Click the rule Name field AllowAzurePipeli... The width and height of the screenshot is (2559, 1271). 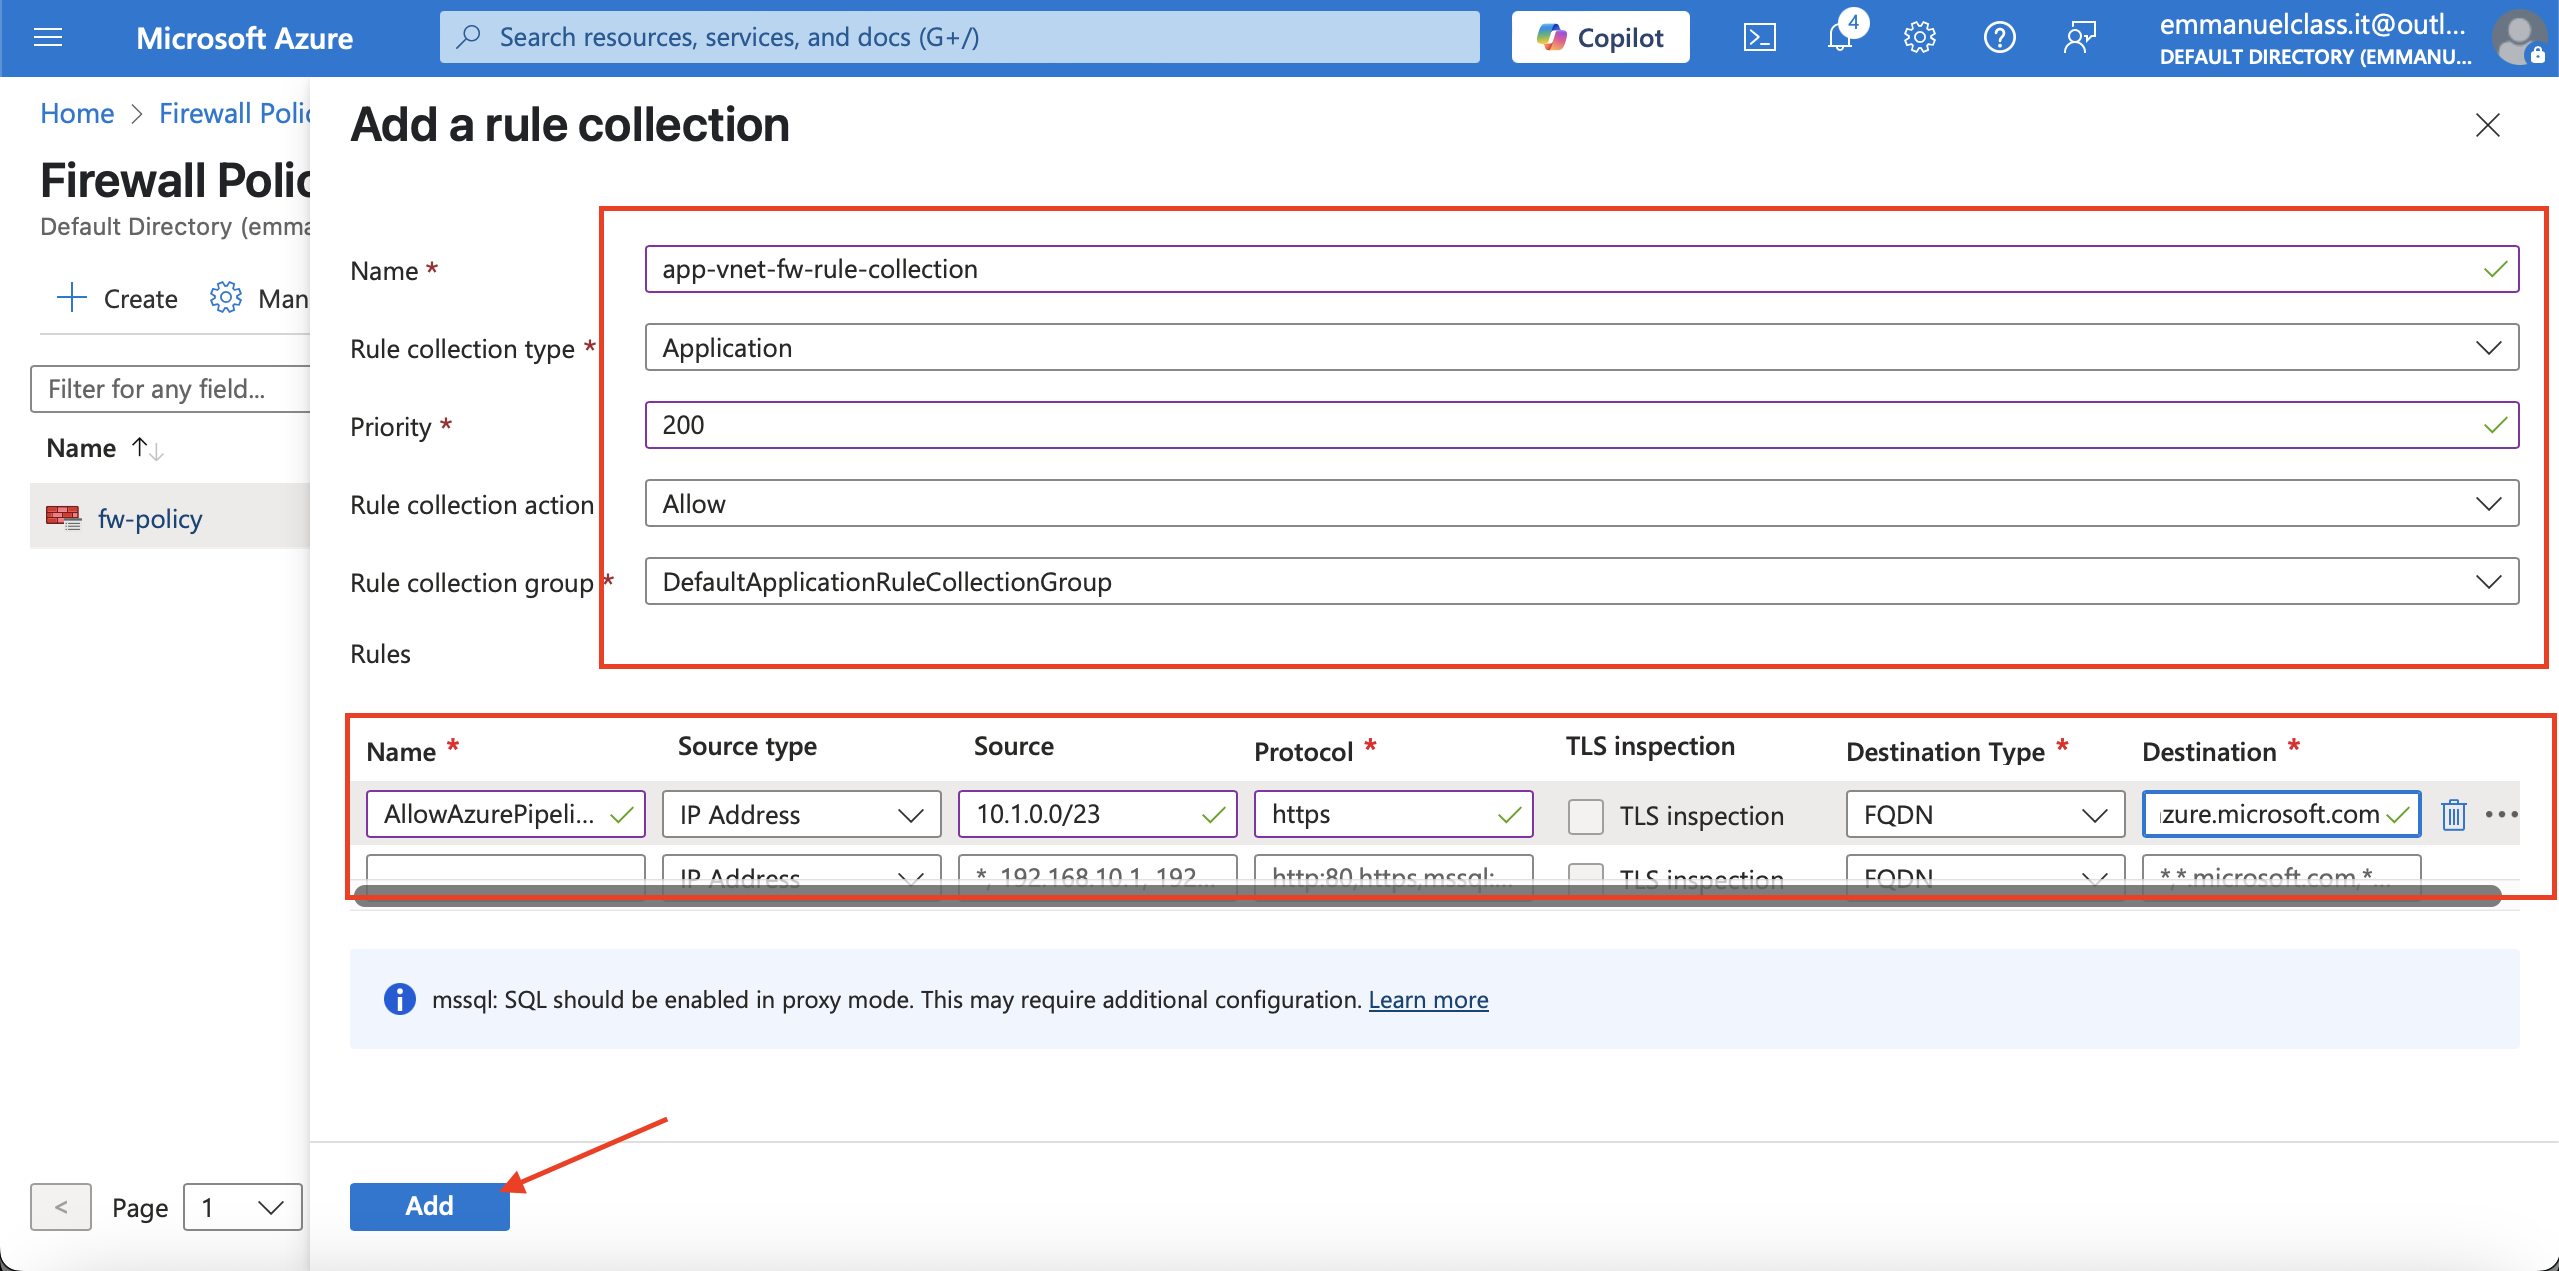505,814
